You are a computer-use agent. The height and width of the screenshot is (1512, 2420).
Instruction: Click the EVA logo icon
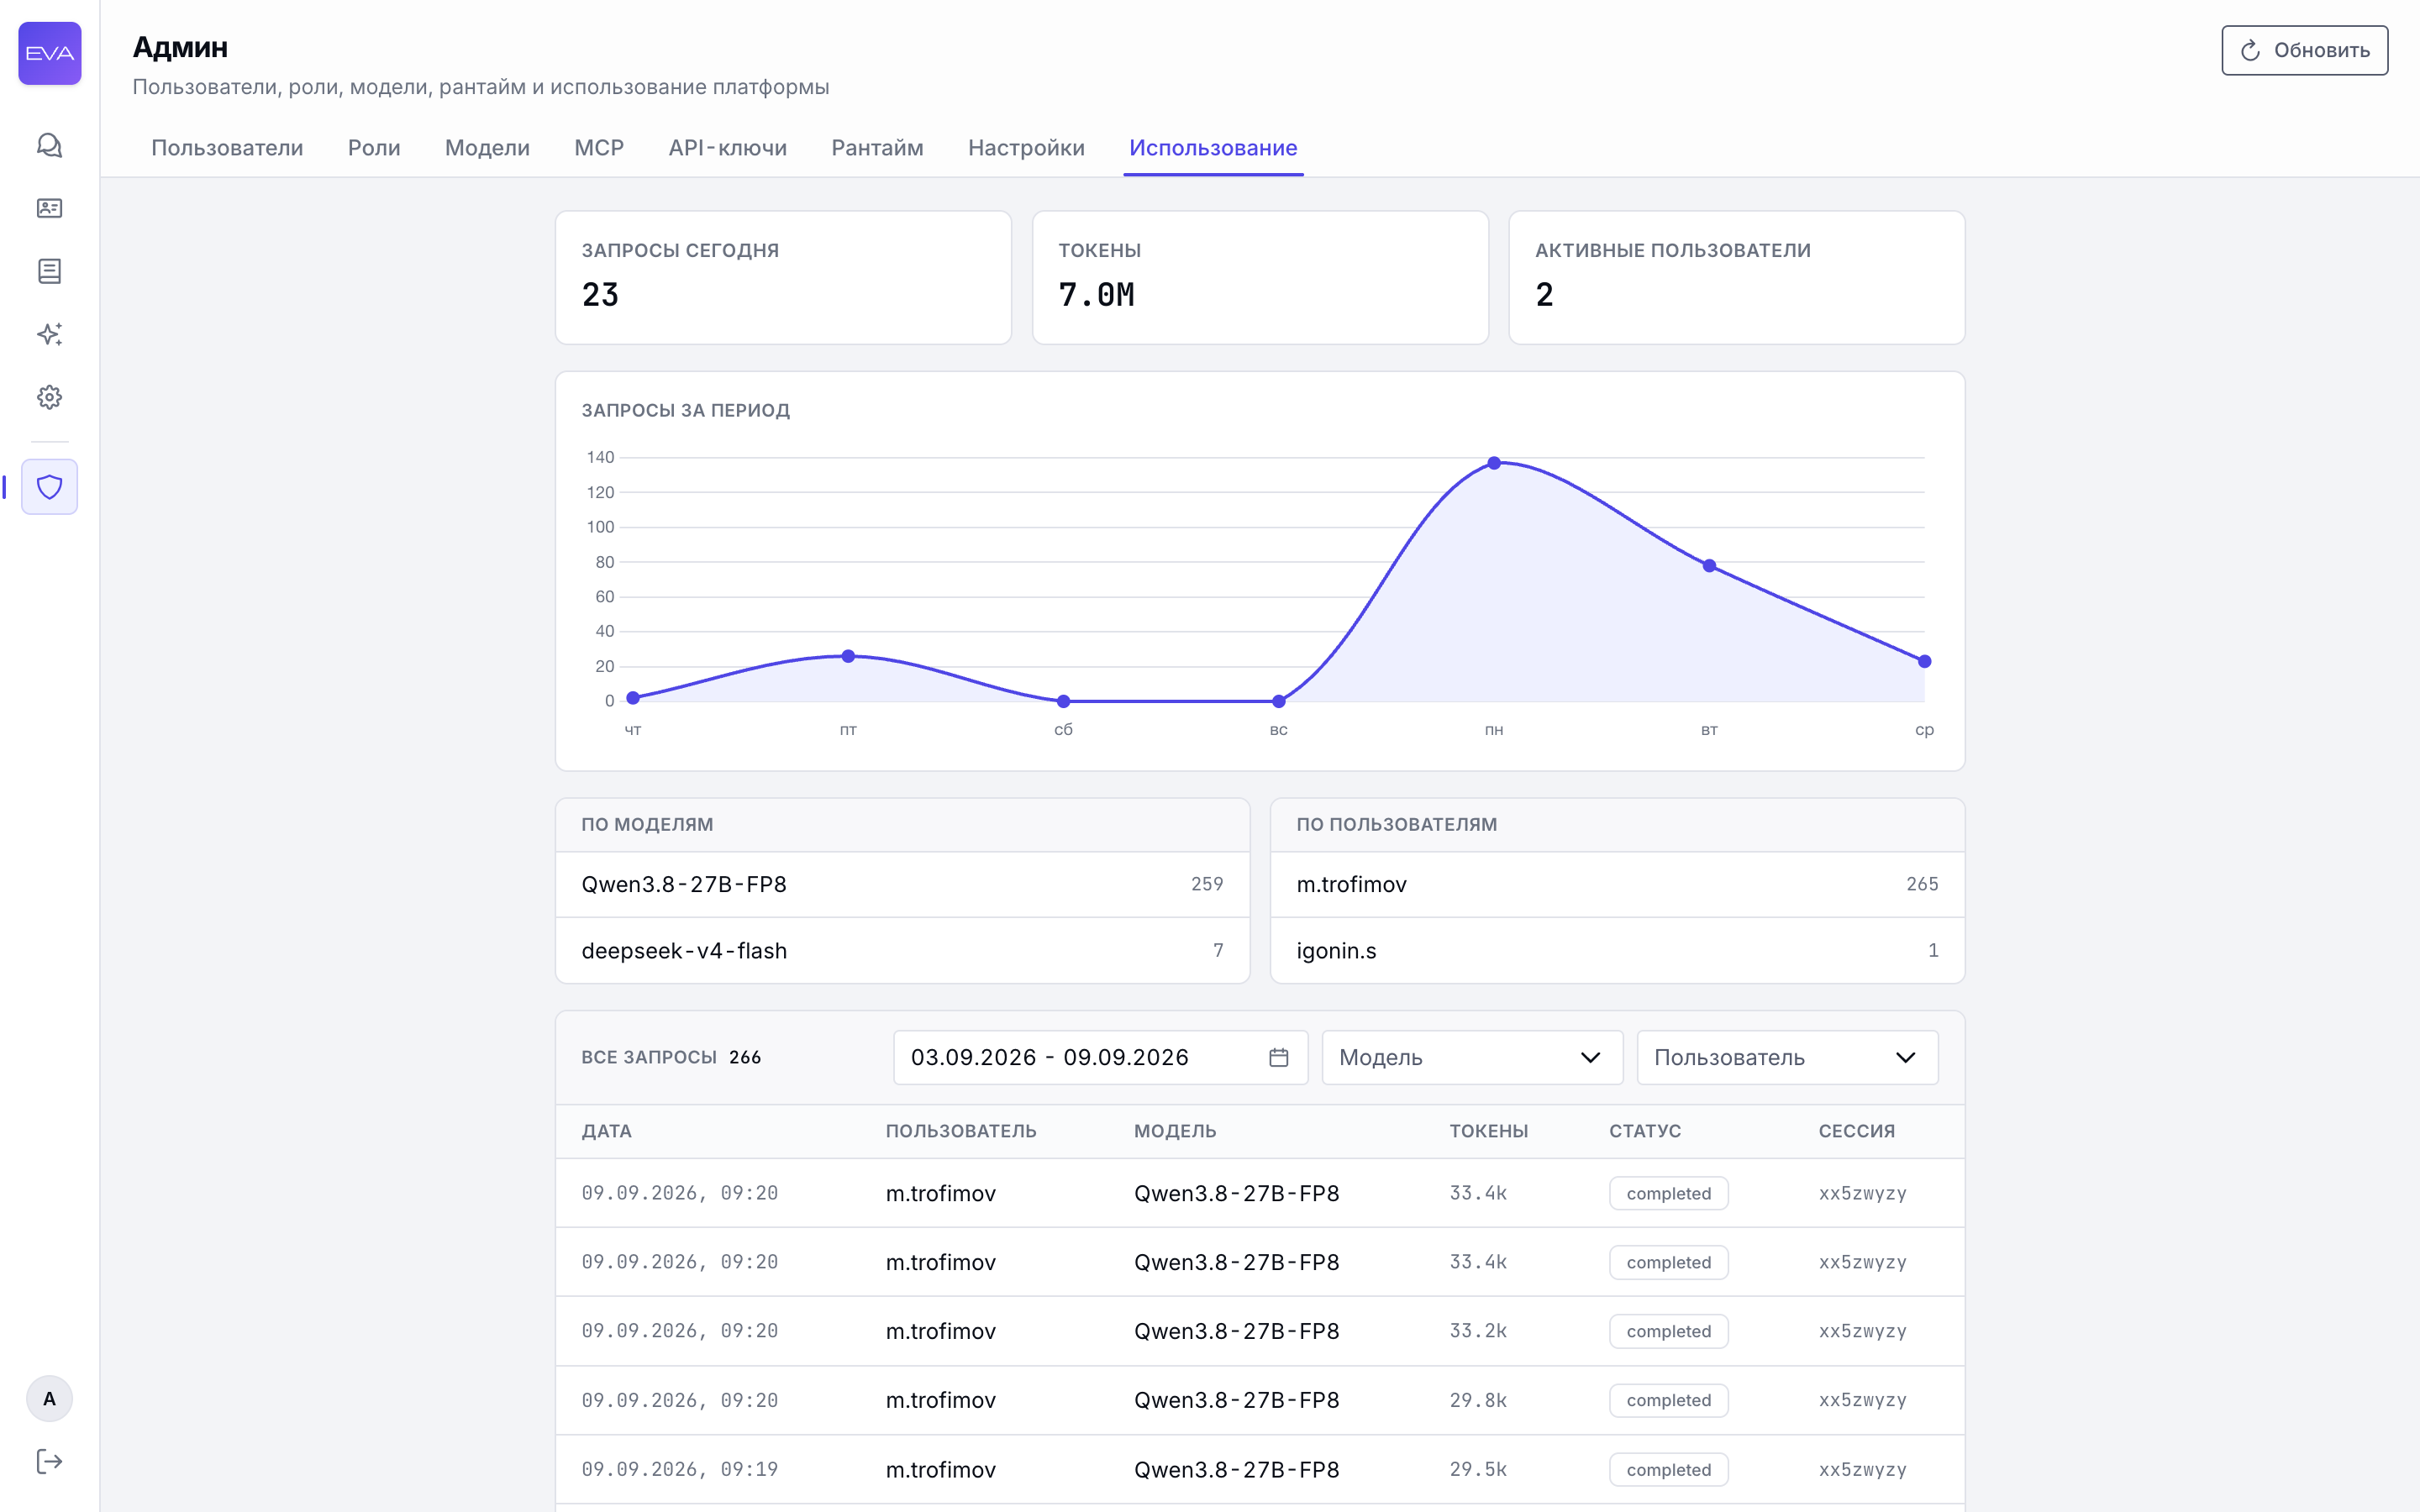pyautogui.click(x=49, y=53)
